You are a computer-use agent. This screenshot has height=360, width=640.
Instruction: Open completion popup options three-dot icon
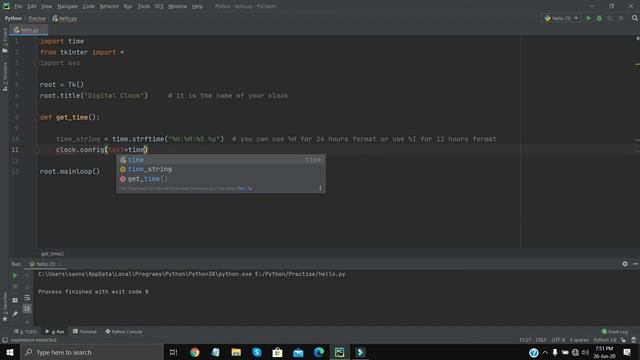pos(320,188)
